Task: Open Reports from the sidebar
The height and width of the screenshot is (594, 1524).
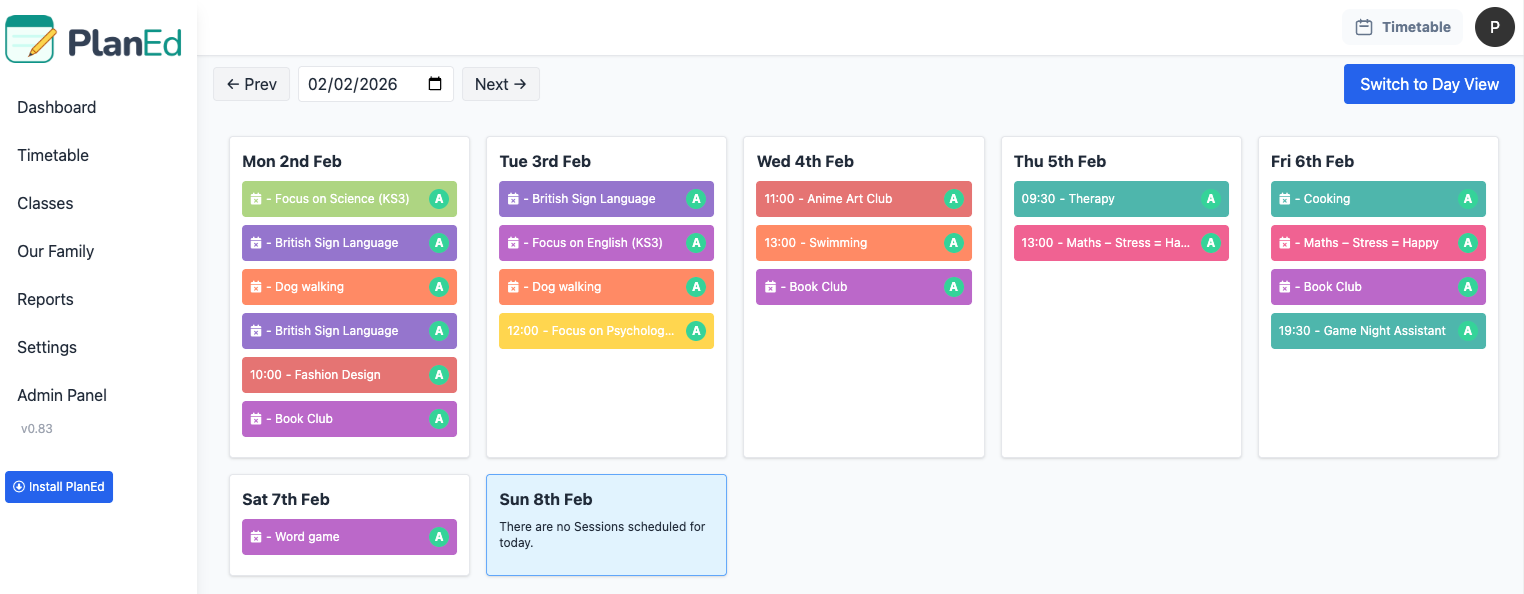Action: tap(45, 299)
